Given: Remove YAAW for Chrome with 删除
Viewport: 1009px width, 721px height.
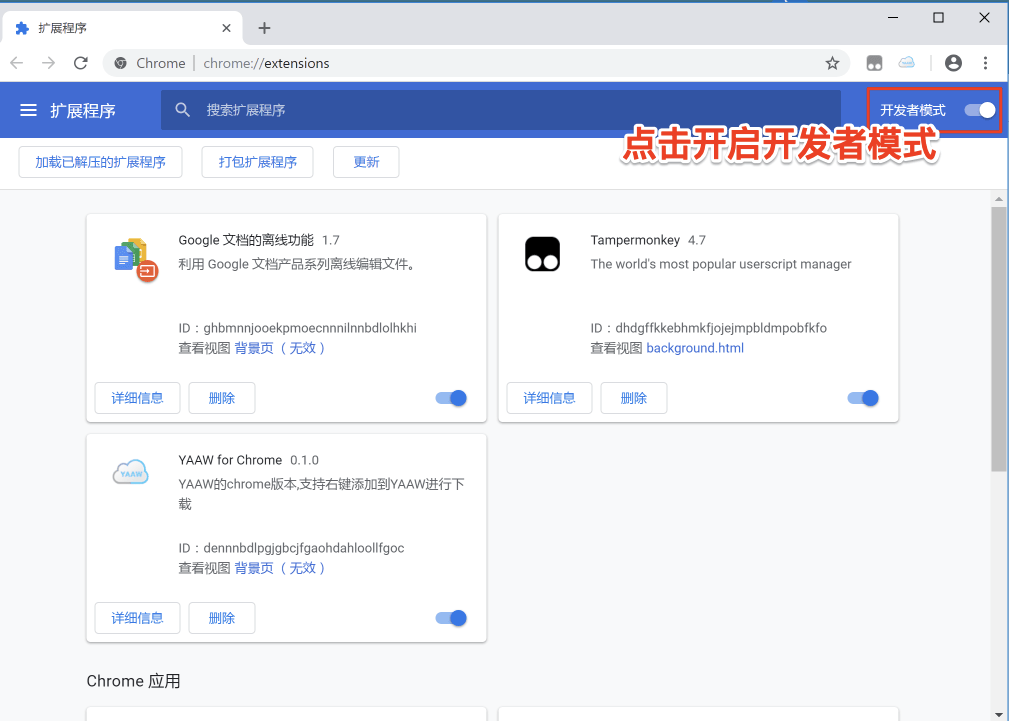Looking at the screenshot, I should tap(221, 618).
